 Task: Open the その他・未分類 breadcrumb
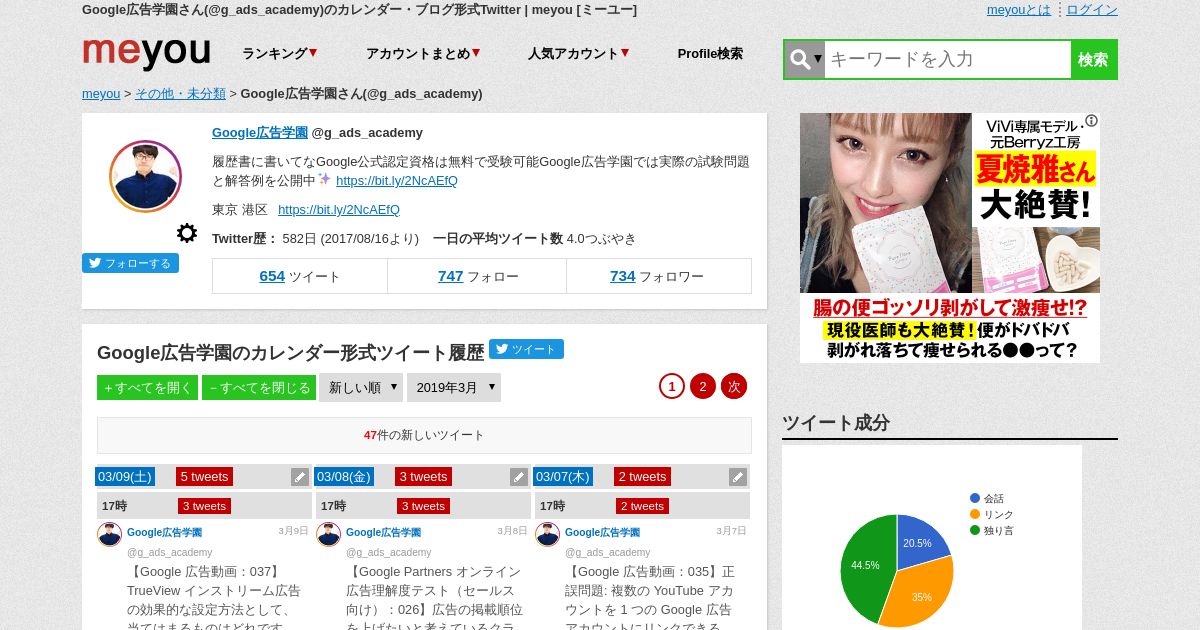[180, 94]
